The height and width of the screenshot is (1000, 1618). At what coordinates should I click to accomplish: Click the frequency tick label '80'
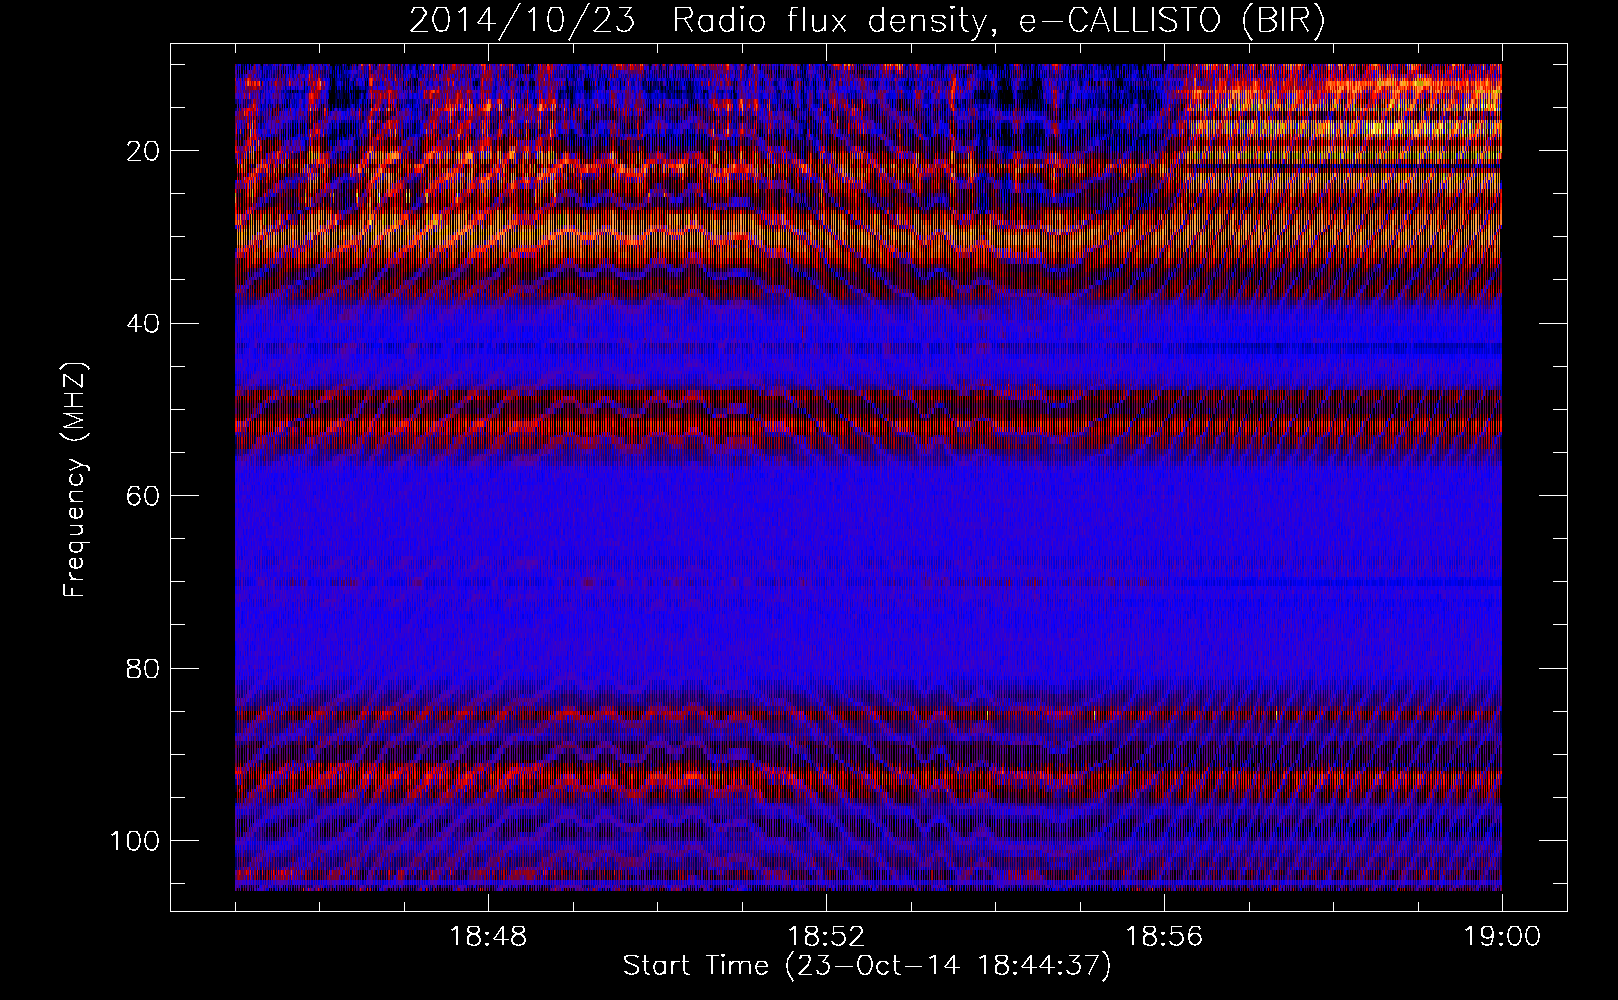click(x=145, y=668)
